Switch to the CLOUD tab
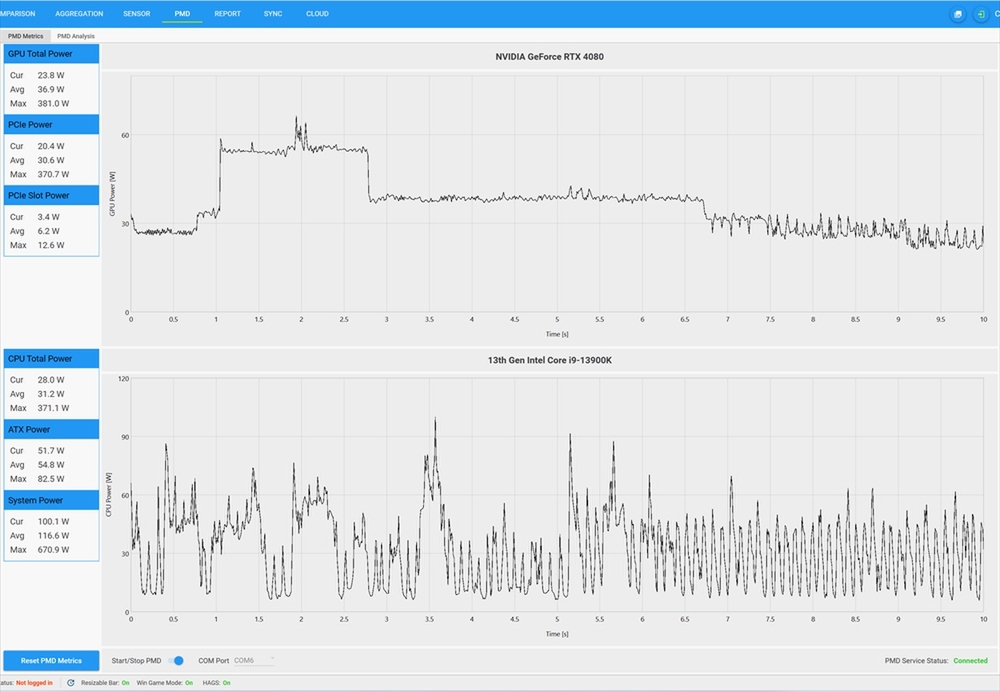 [317, 13]
